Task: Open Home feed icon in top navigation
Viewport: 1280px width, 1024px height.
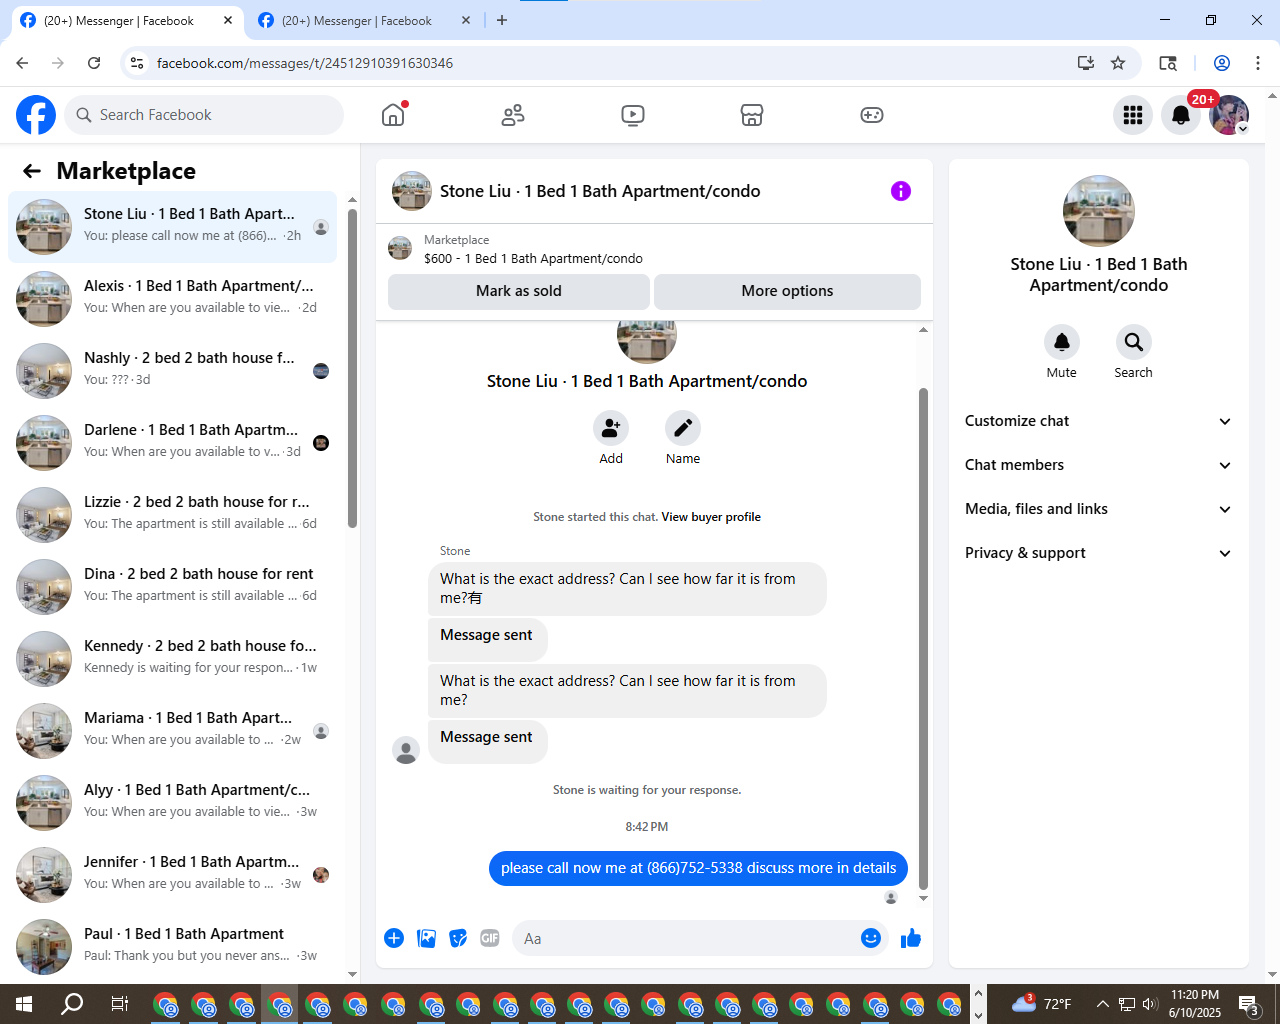Action: tap(393, 115)
